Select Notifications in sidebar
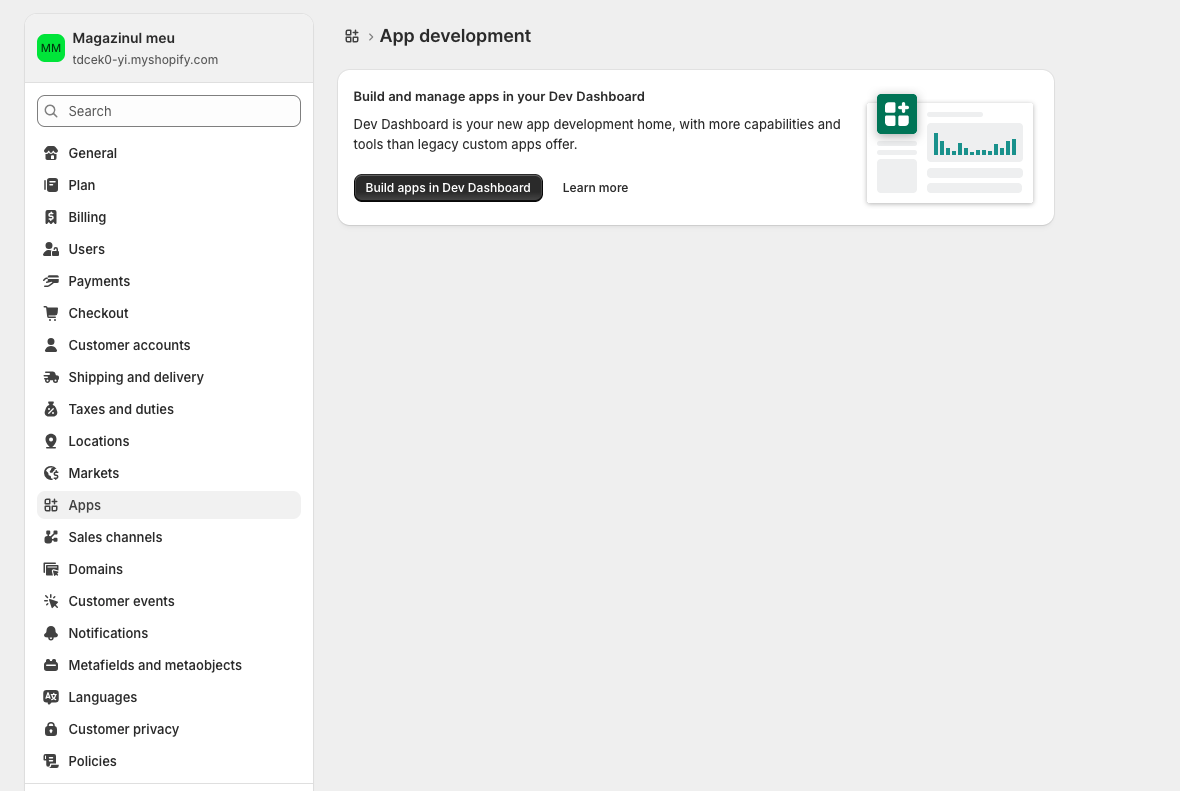 (x=169, y=633)
